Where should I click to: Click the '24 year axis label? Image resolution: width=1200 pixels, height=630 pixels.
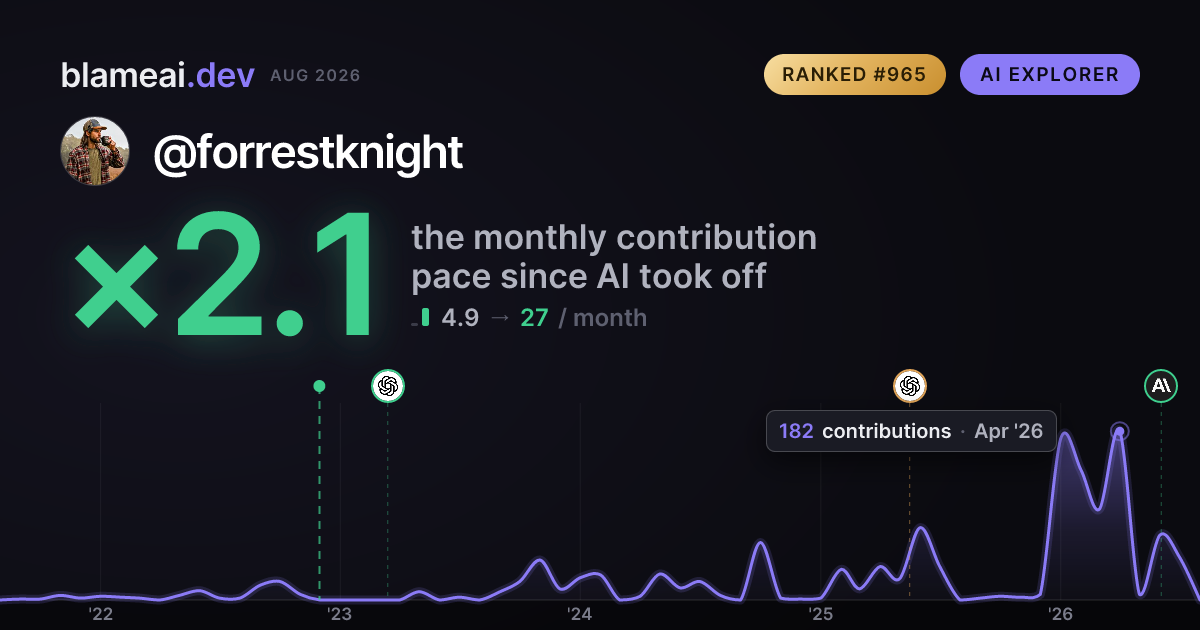tap(580, 613)
